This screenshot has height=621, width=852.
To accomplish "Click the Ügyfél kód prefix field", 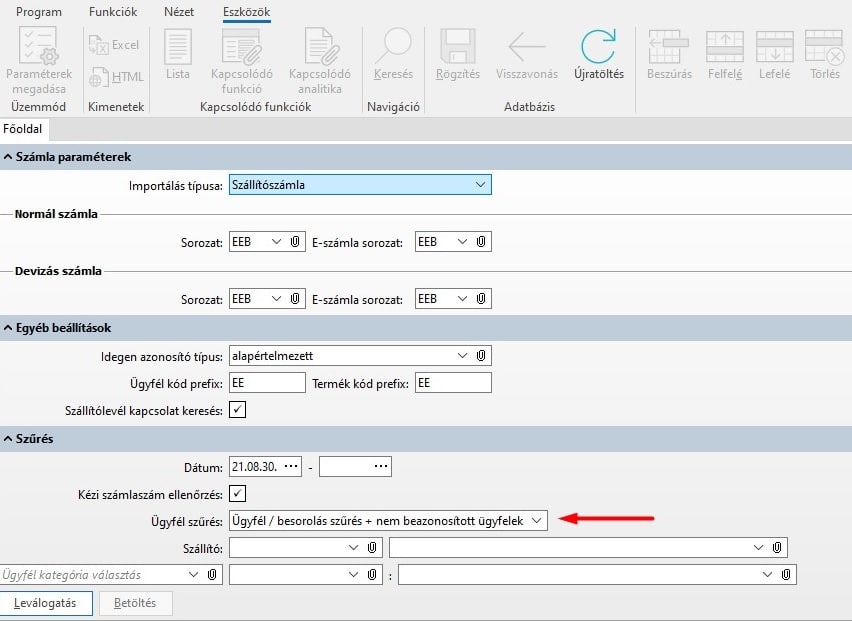I will tap(267, 382).
